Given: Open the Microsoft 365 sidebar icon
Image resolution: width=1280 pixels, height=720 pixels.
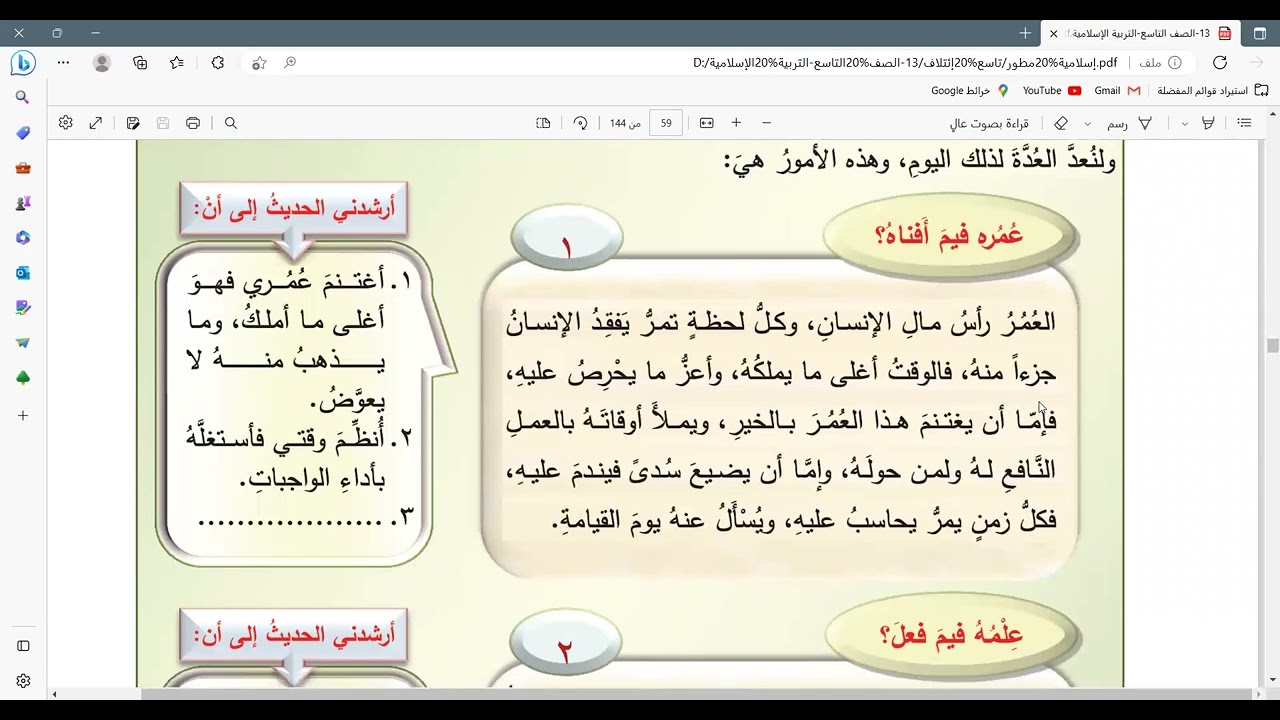Looking at the screenshot, I should pyautogui.click(x=23, y=238).
